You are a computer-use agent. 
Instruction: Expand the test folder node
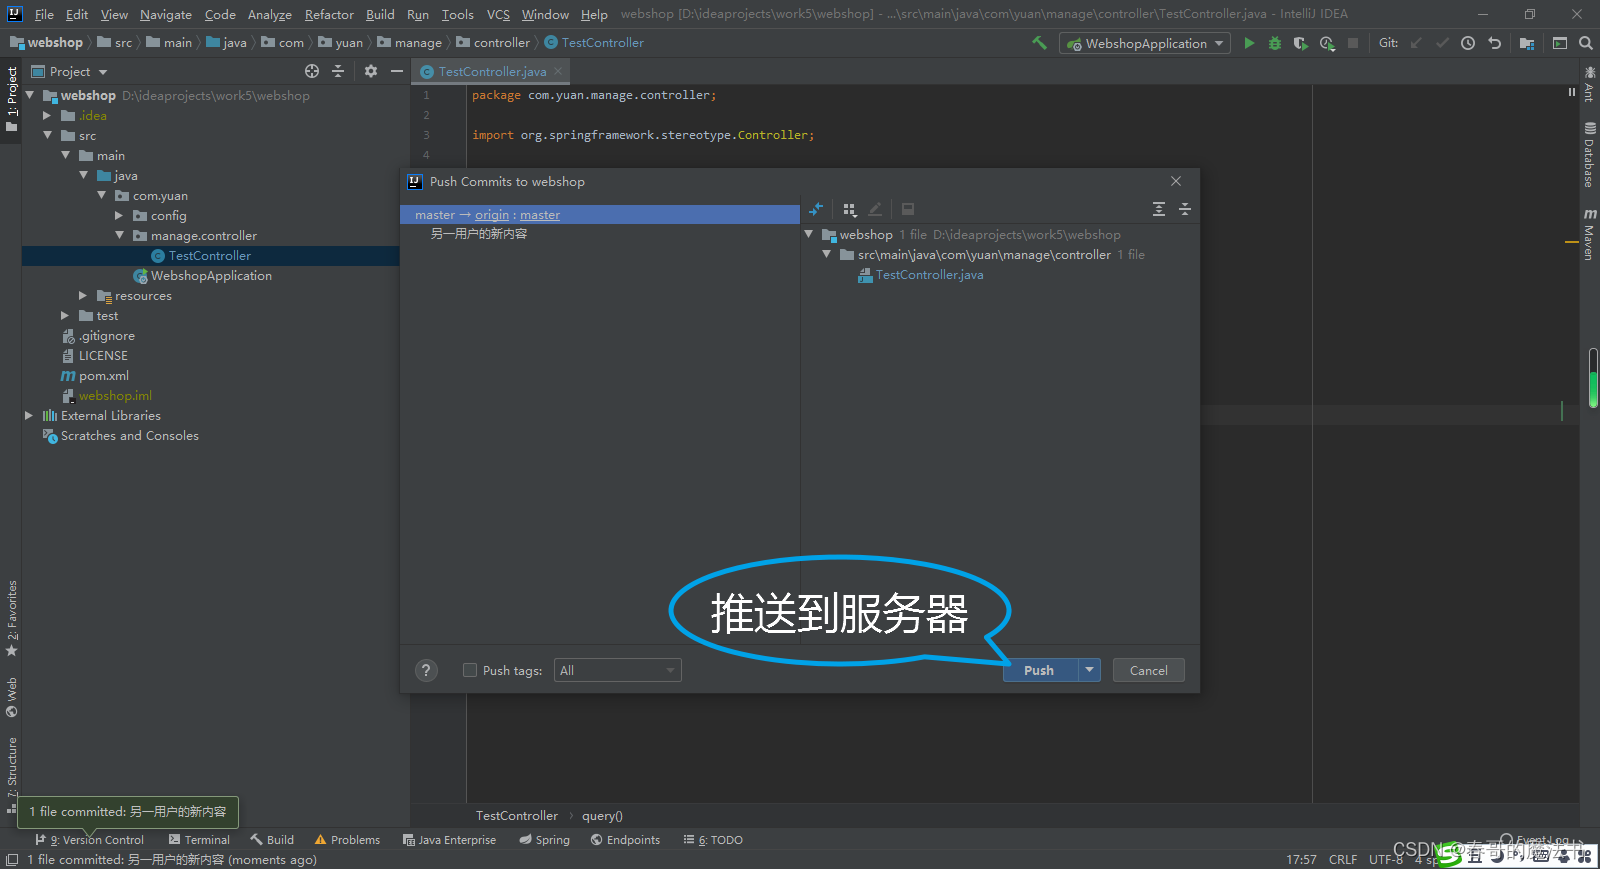[x=65, y=315]
